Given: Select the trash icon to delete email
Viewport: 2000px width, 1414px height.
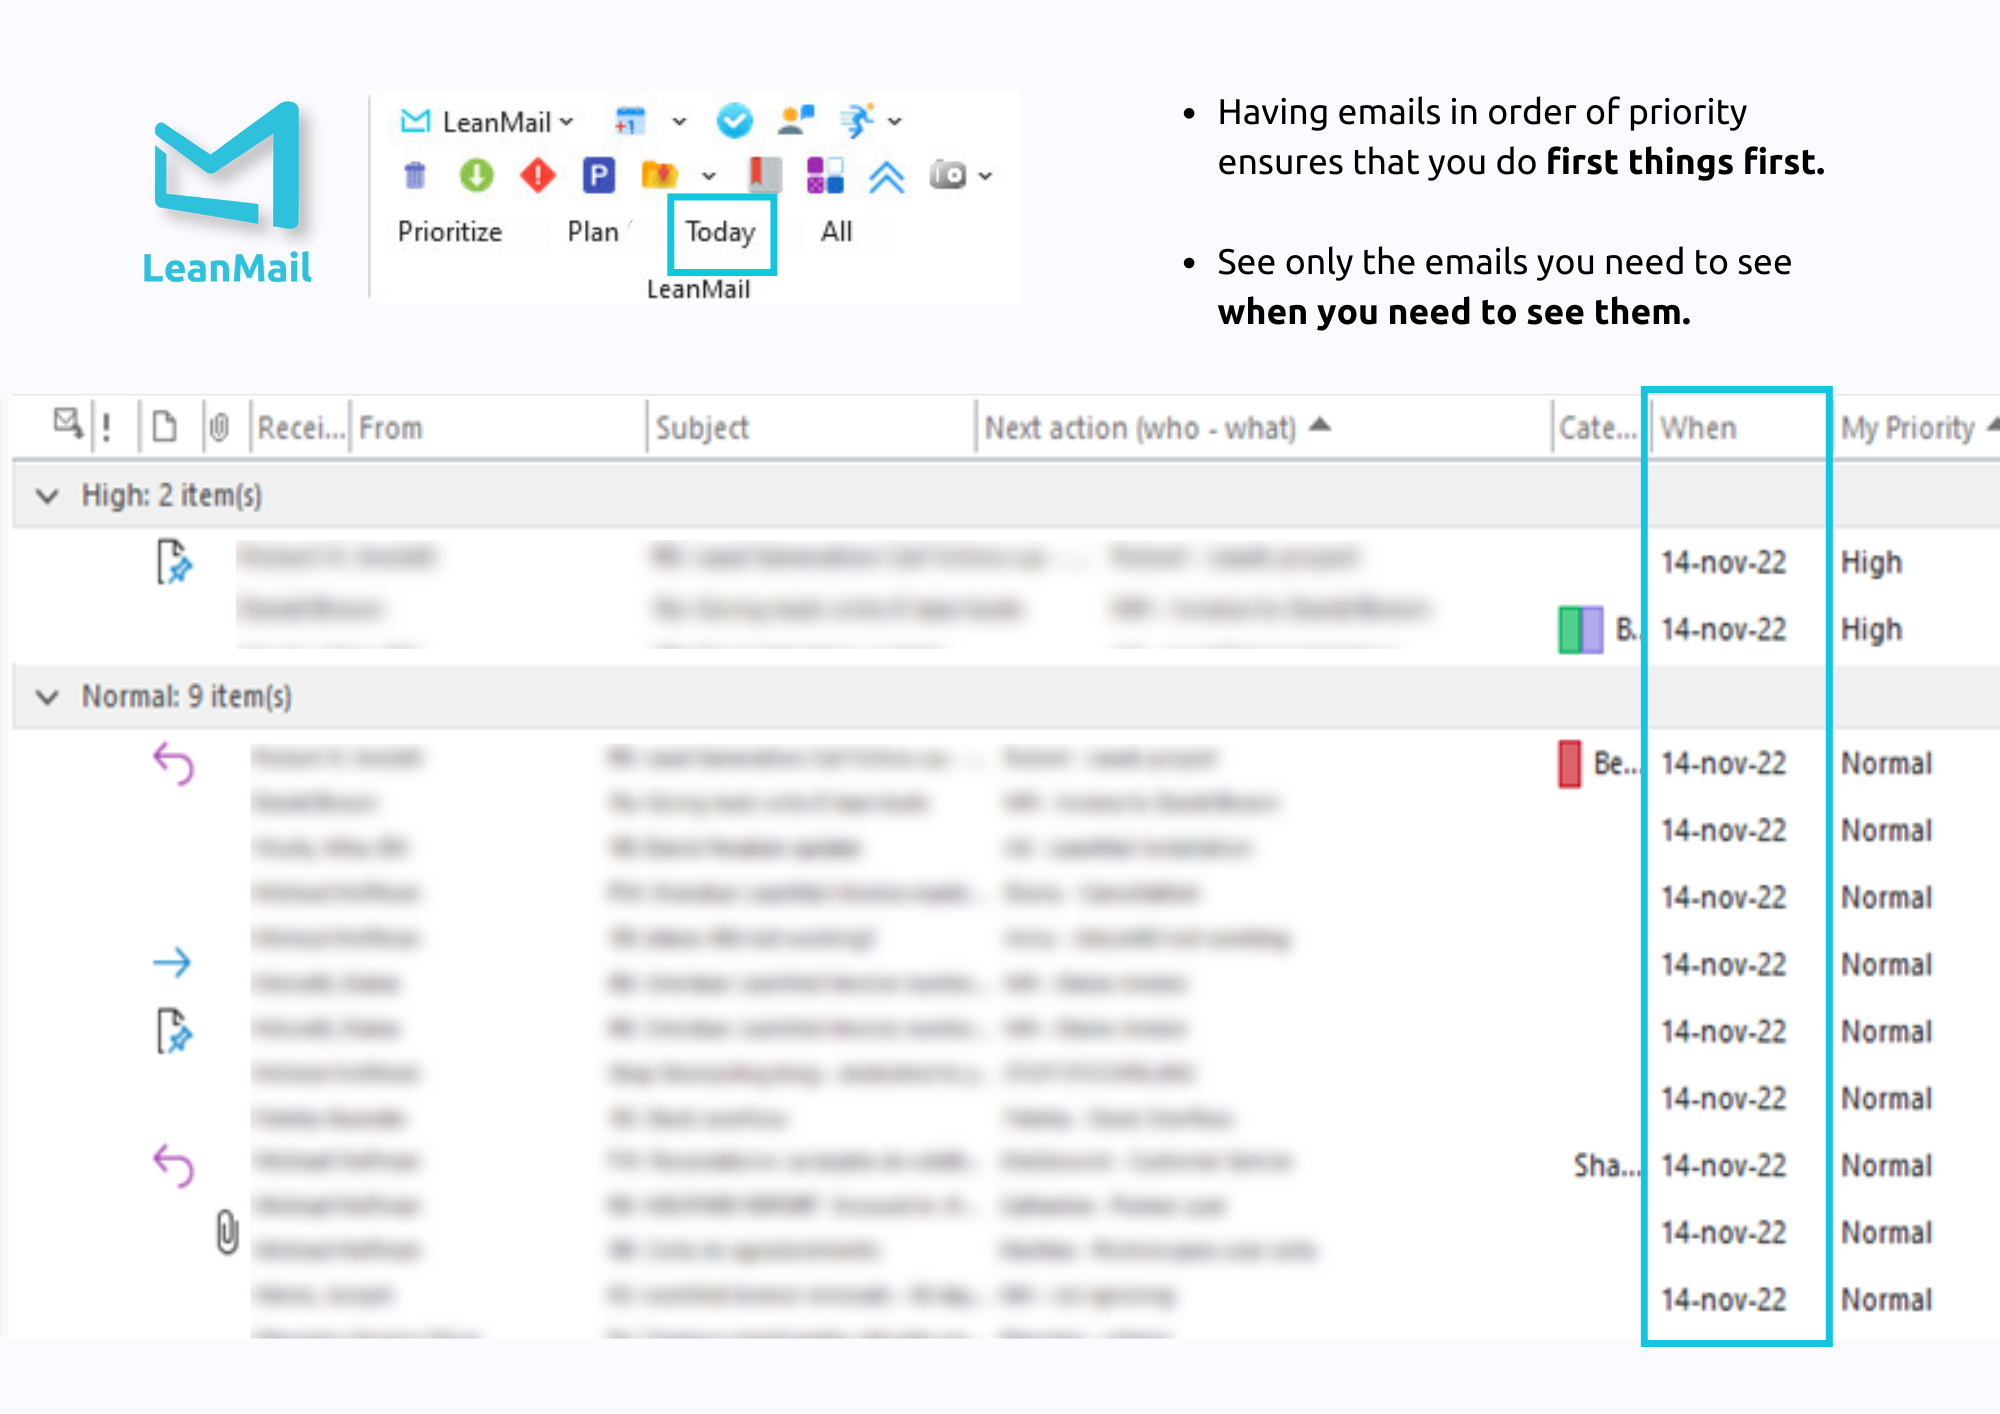Looking at the screenshot, I should (415, 176).
